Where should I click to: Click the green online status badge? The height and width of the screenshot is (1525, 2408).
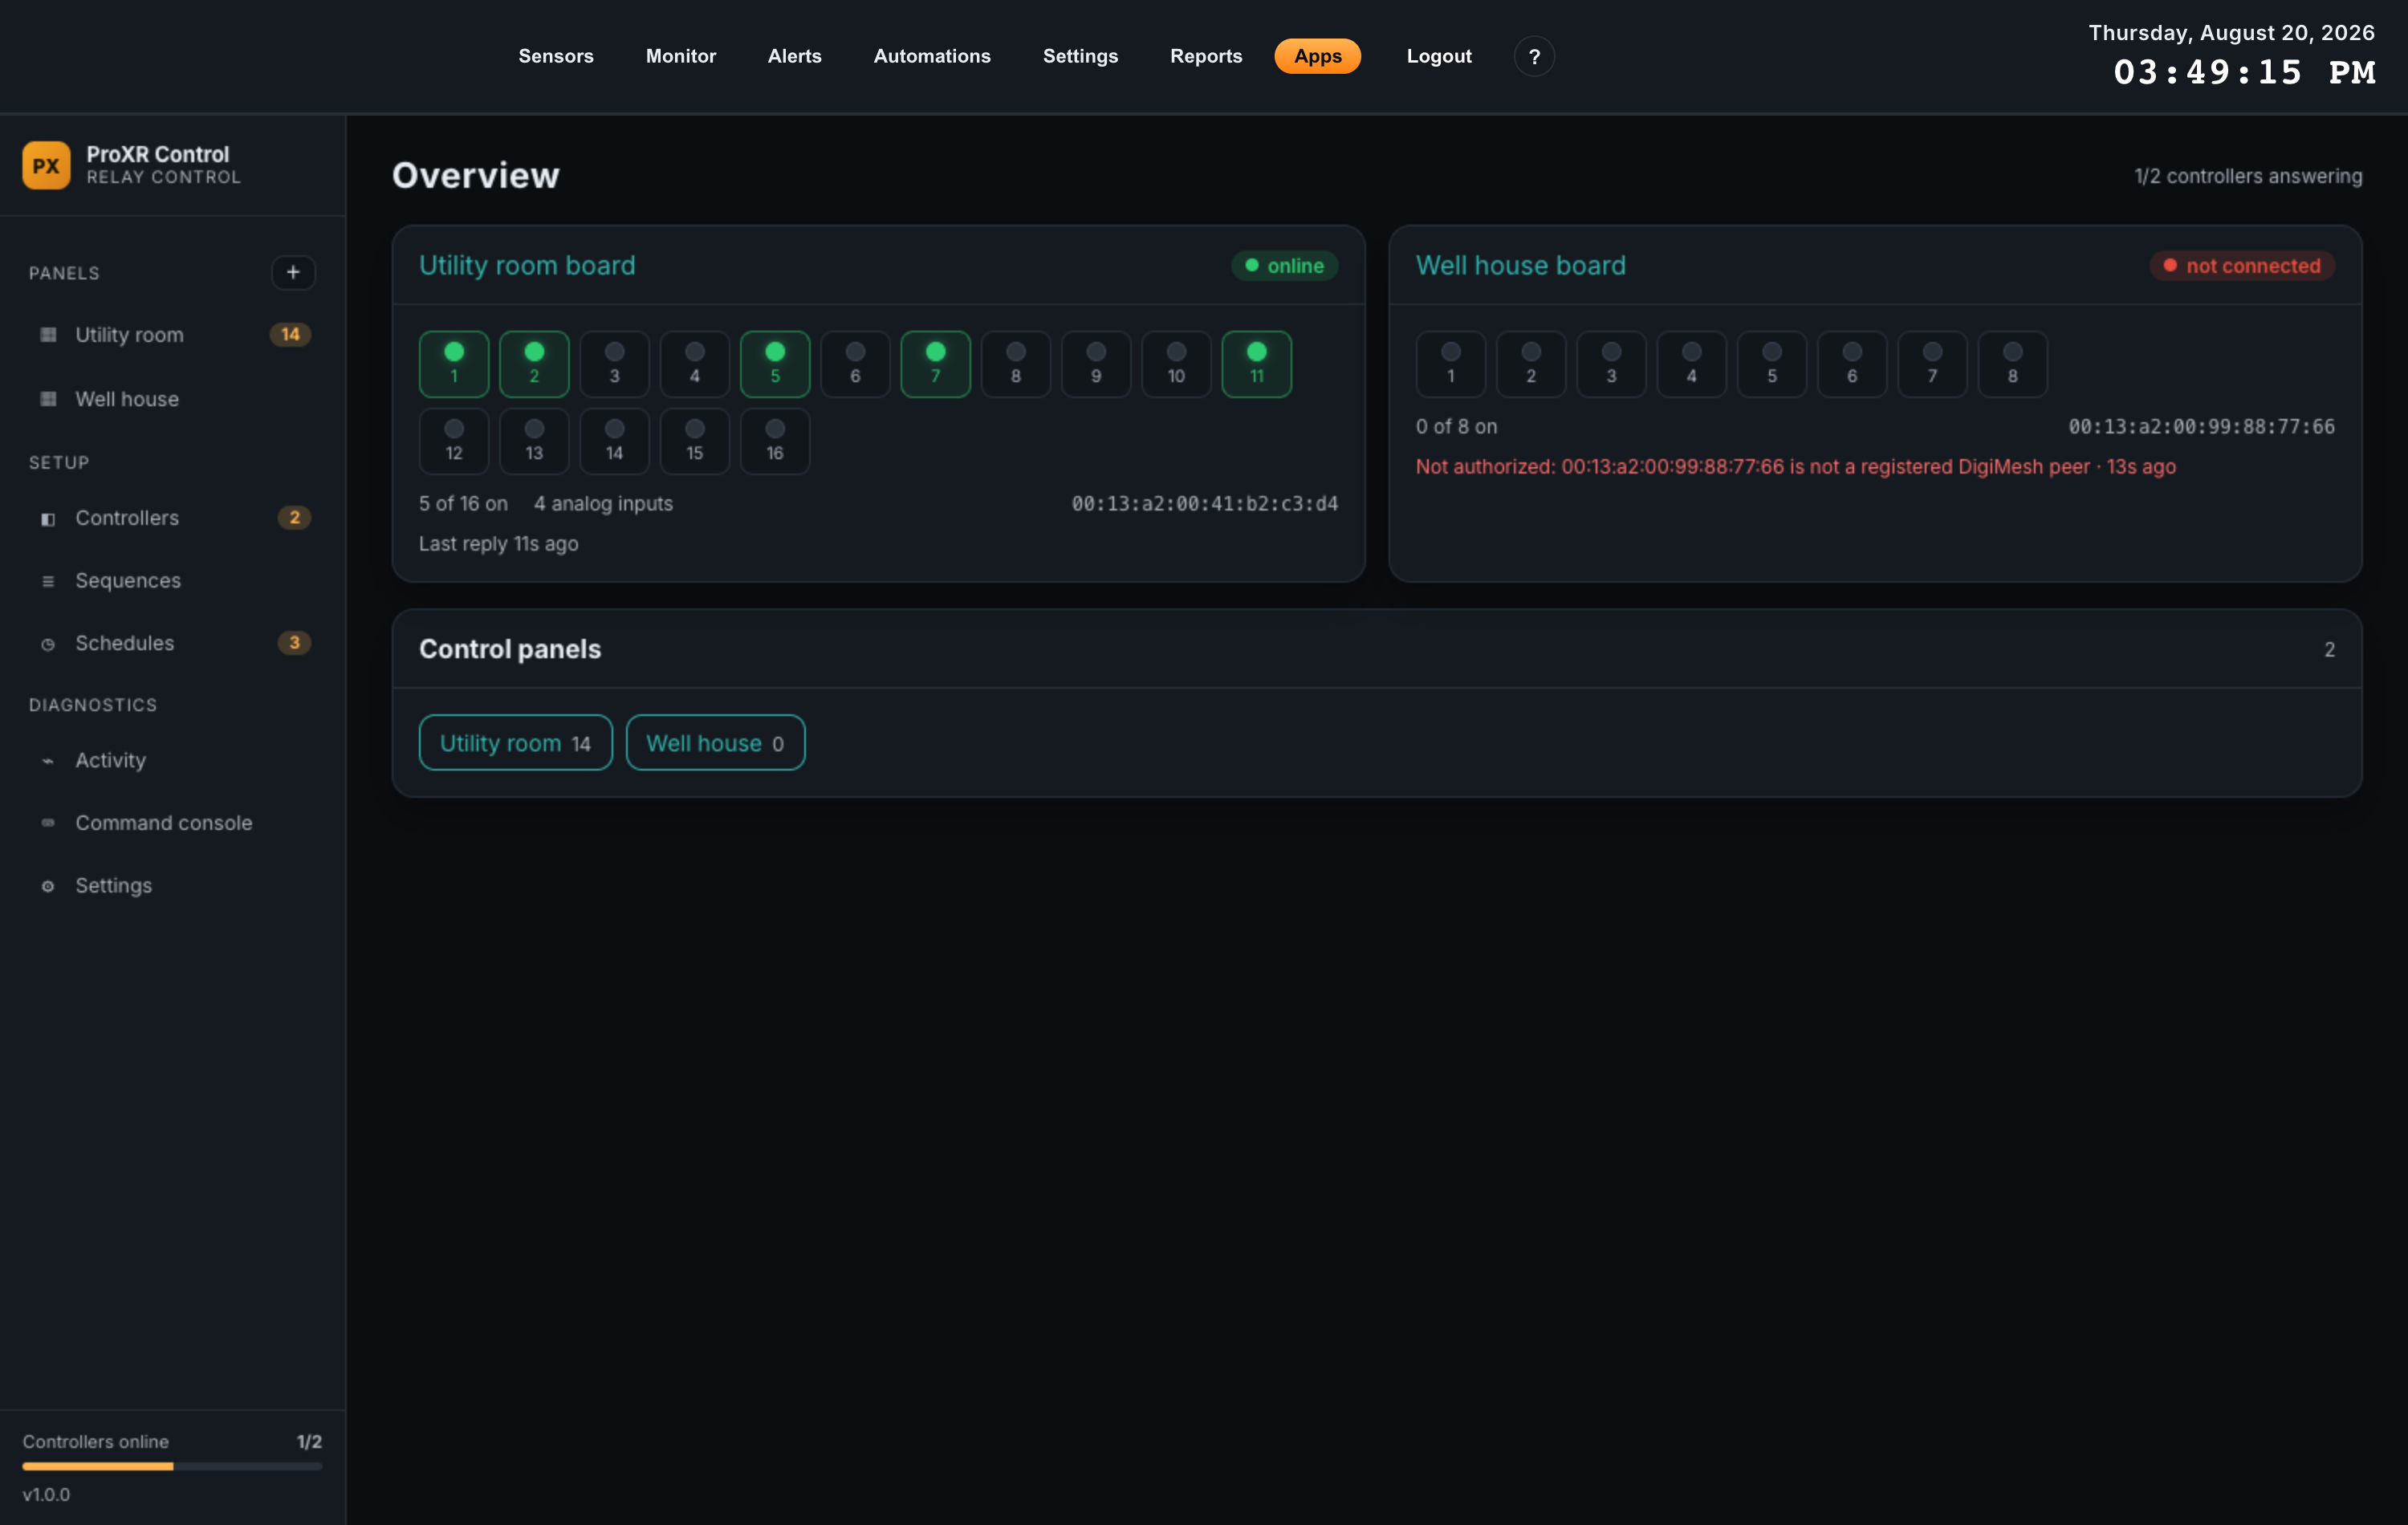pyautogui.click(x=1284, y=266)
